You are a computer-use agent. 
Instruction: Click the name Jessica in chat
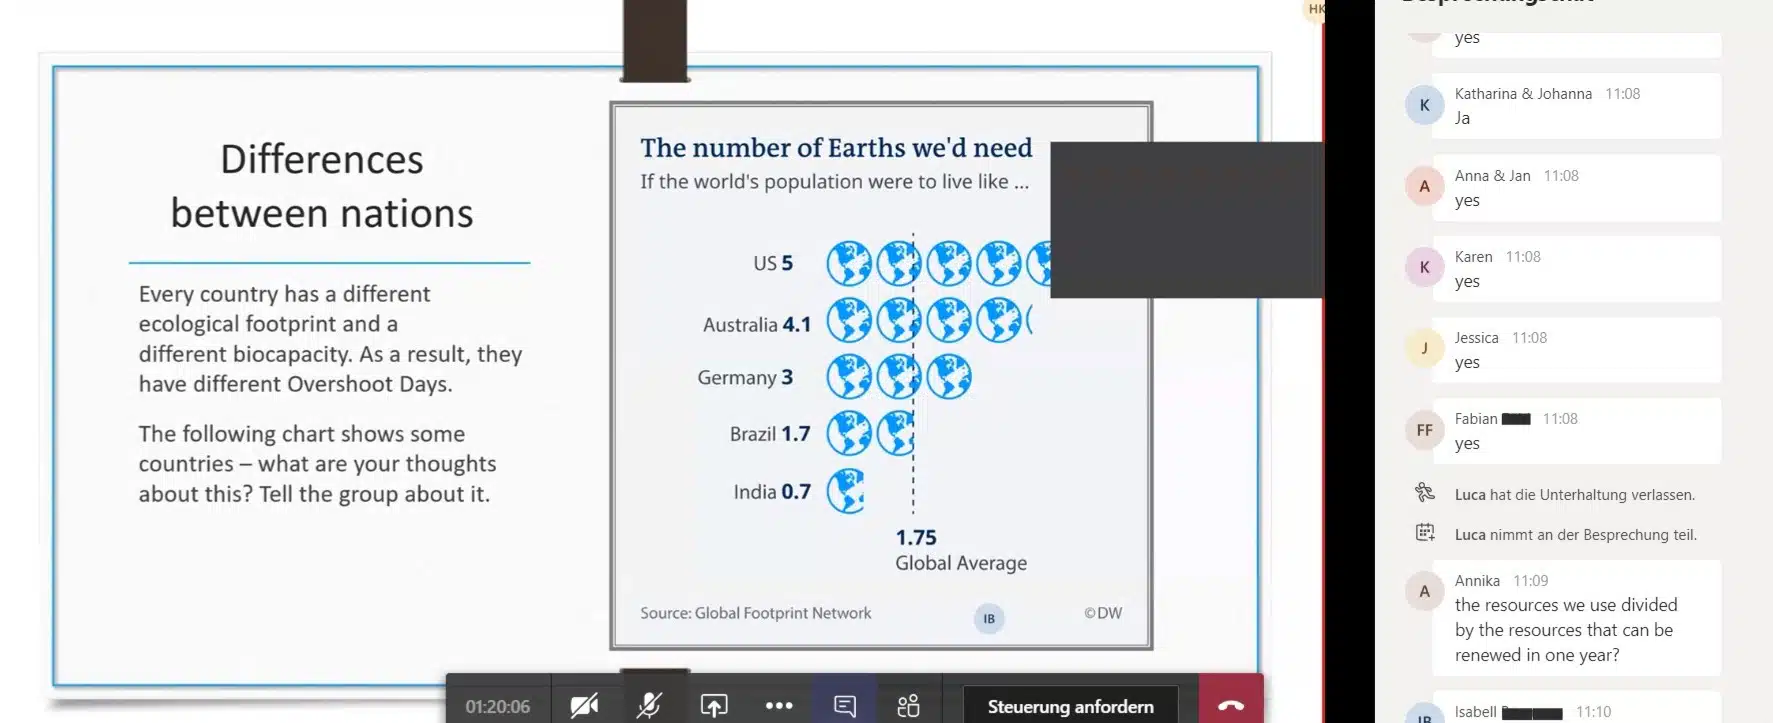tap(1476, 338)
